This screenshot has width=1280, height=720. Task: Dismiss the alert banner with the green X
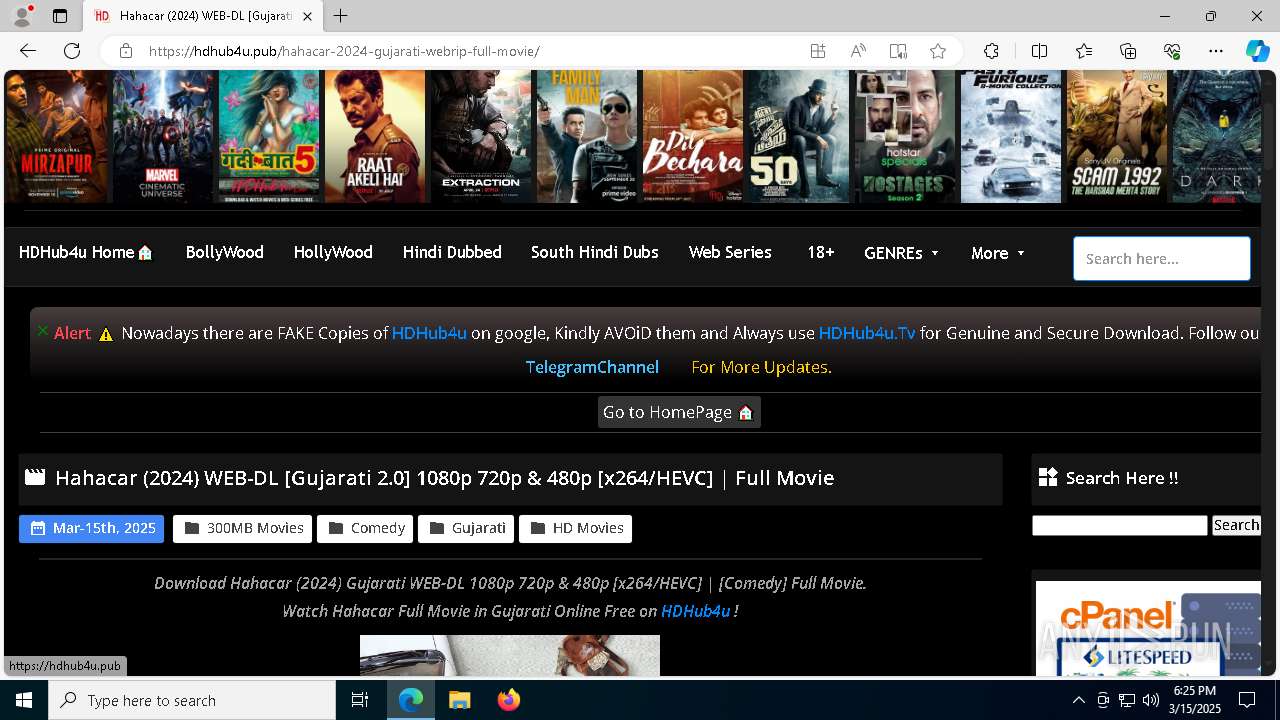pyautogui.click(x=43, y=330)
